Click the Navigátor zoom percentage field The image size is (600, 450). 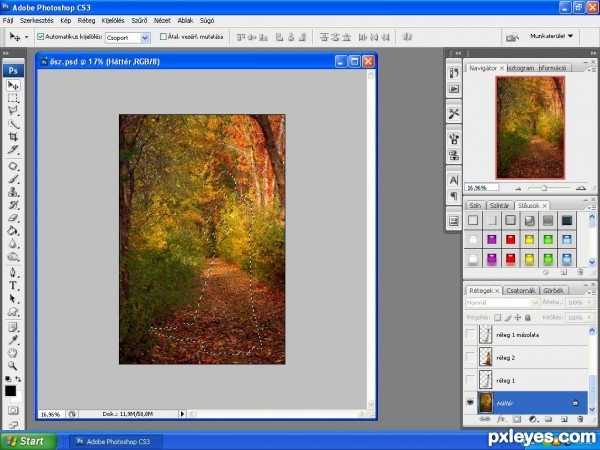482,188
